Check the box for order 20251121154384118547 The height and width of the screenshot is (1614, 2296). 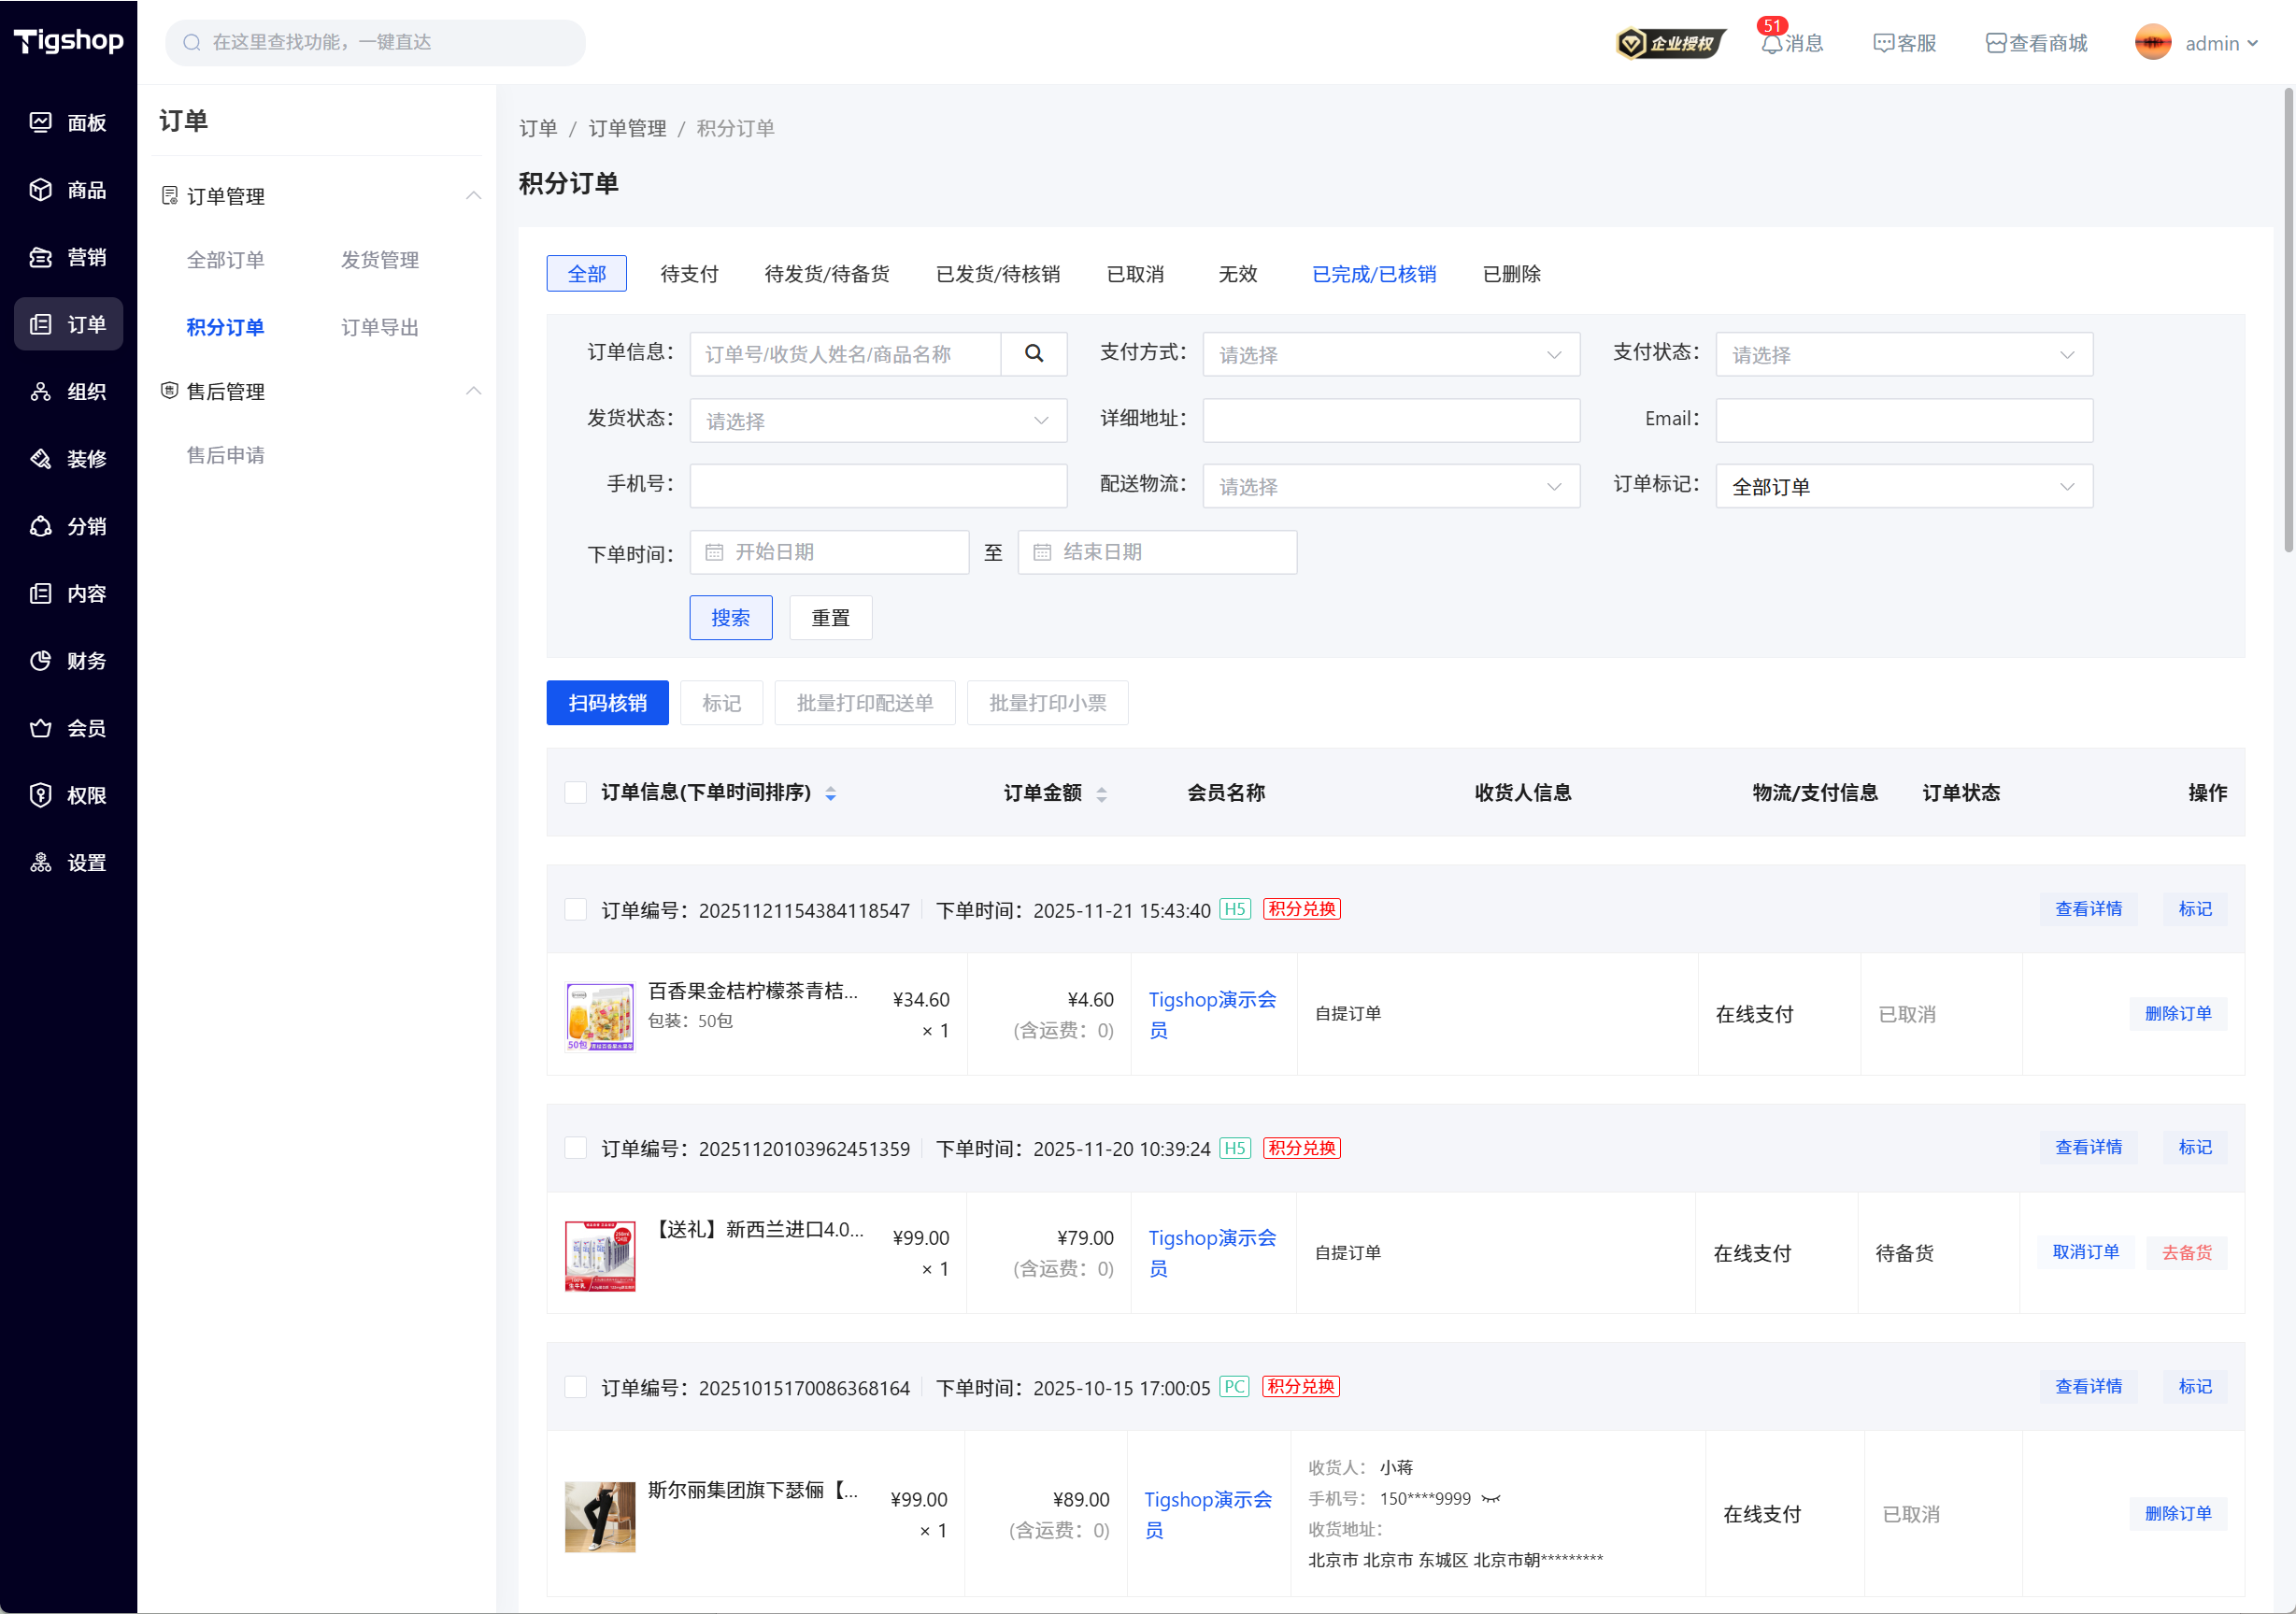(576, 909)
